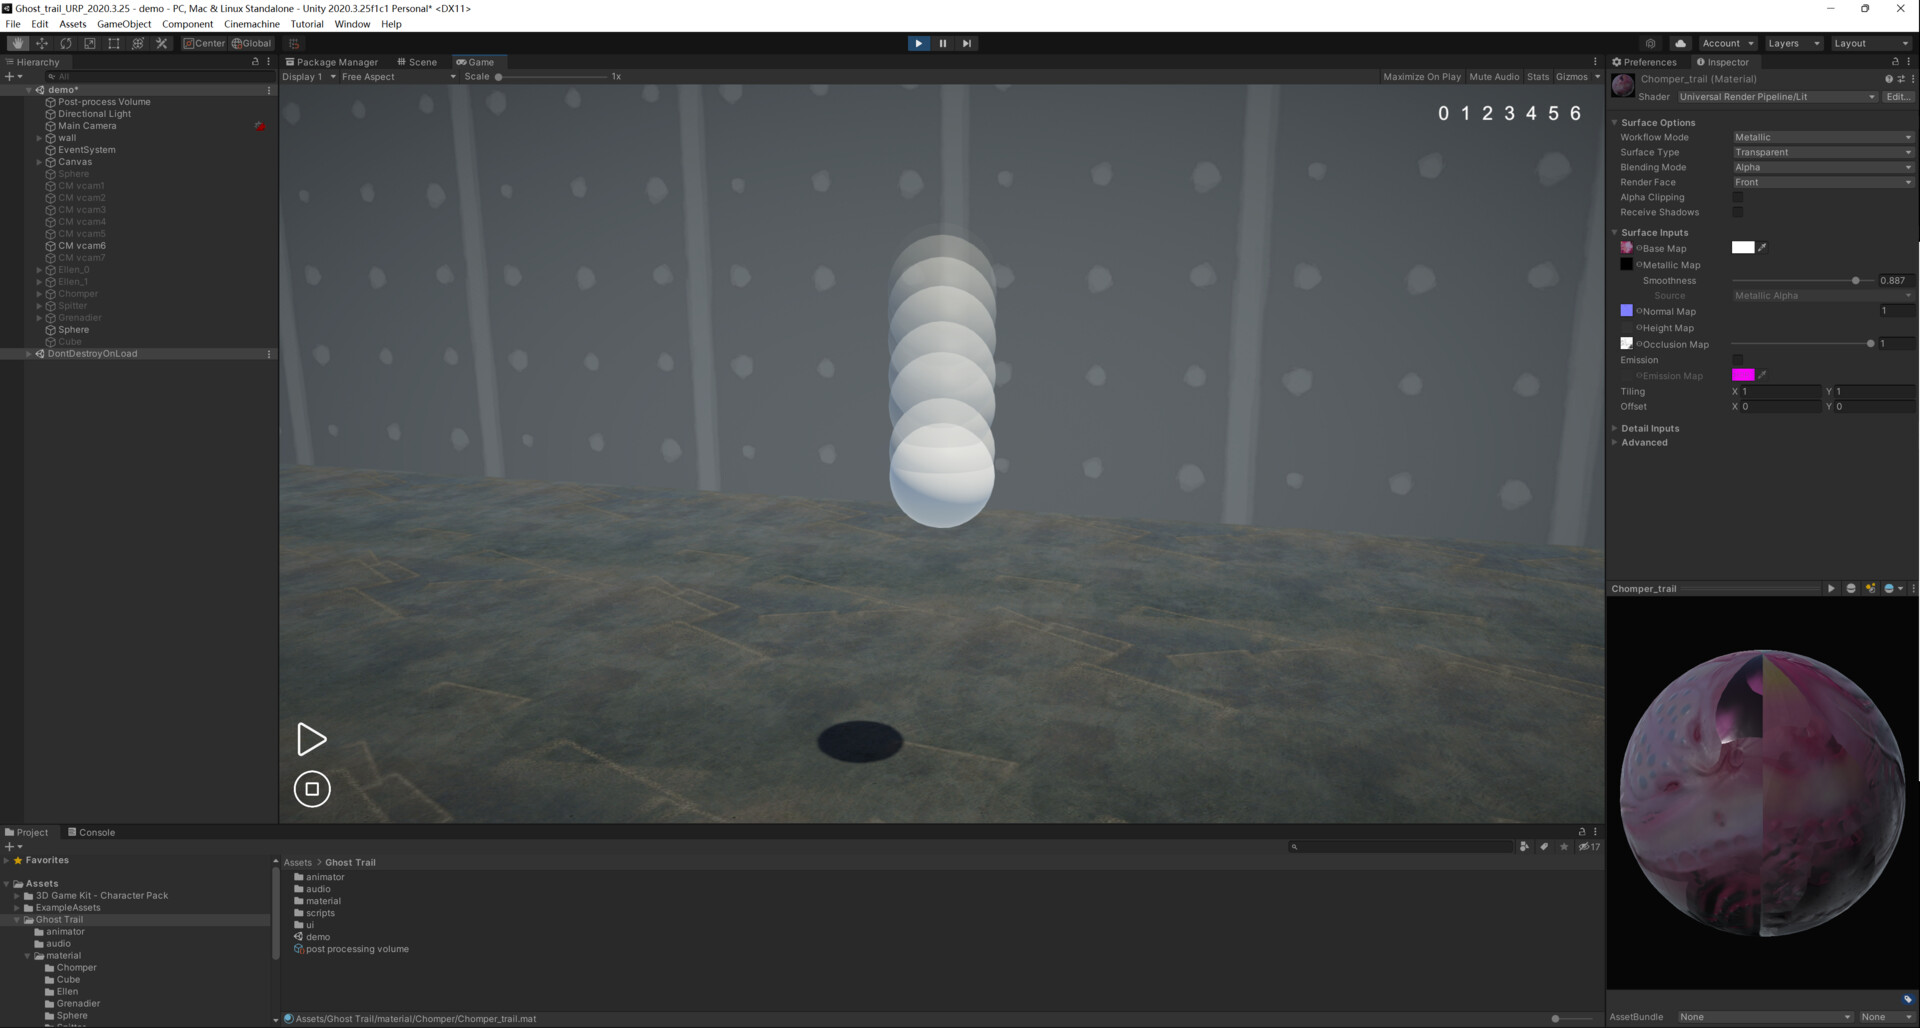
Task: Open the Base Map color swatch
Action: click(1744, 247)
